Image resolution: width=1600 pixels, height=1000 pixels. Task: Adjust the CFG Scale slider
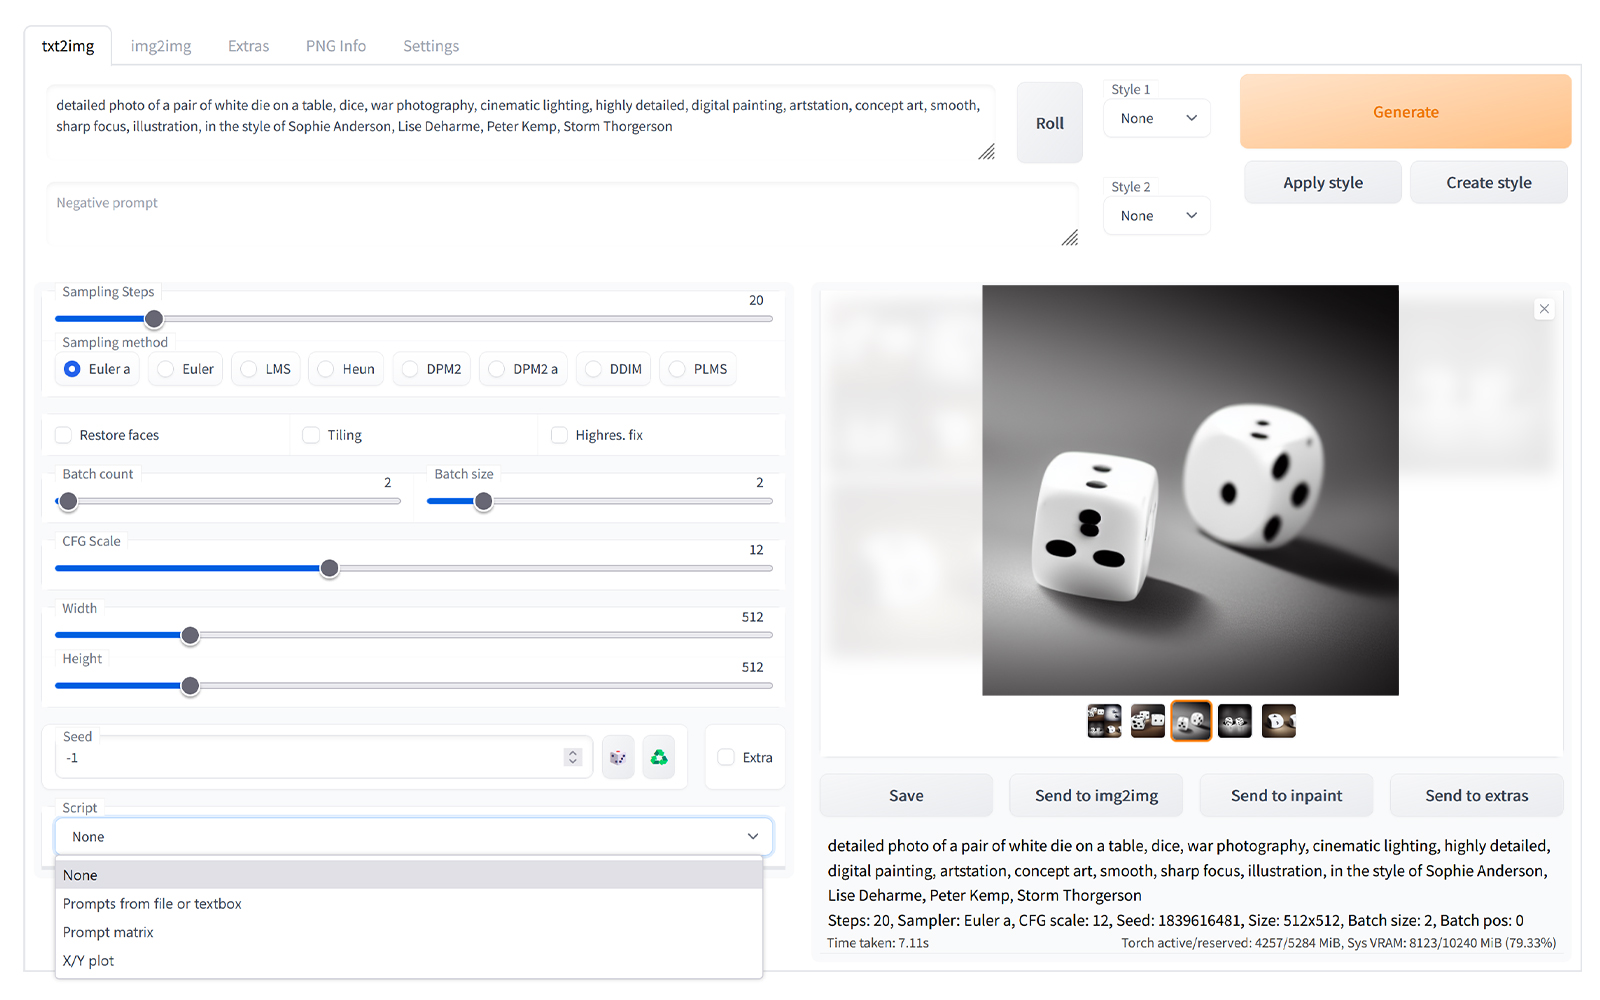pyautogui.click(x=329, y=568)
